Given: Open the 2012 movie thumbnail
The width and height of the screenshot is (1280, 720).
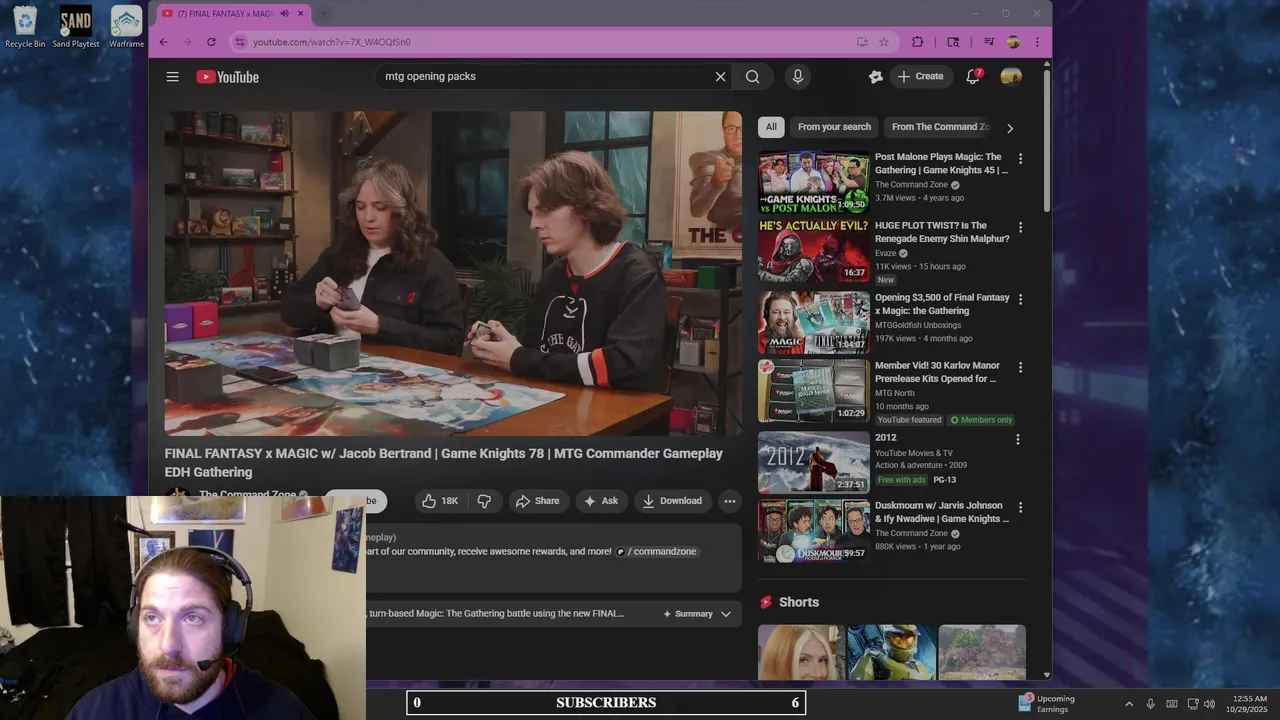Looking at the screenshot, I should tap(813, 462).
